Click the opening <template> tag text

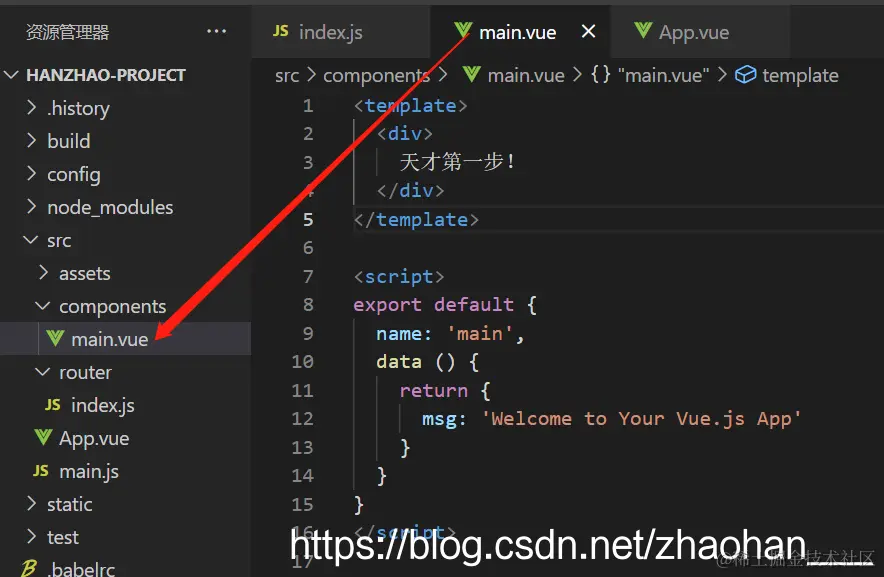coord(410,105)
